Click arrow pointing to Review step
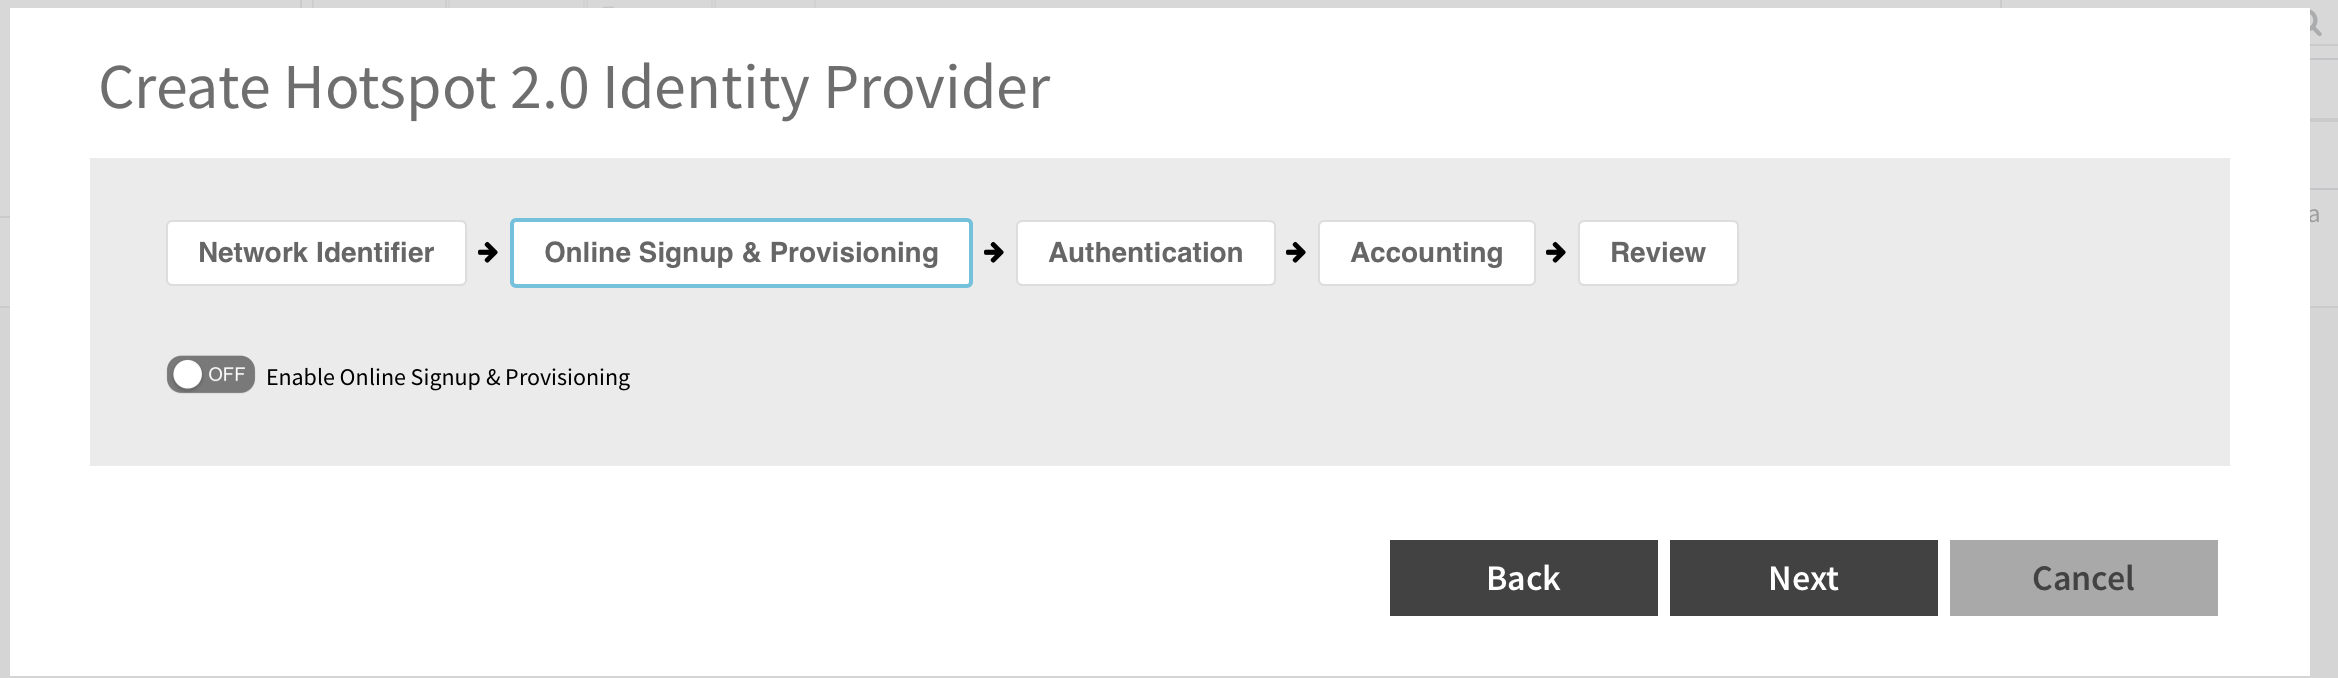This screenshot has height=678, width=2338. (x=1556, y=253)
